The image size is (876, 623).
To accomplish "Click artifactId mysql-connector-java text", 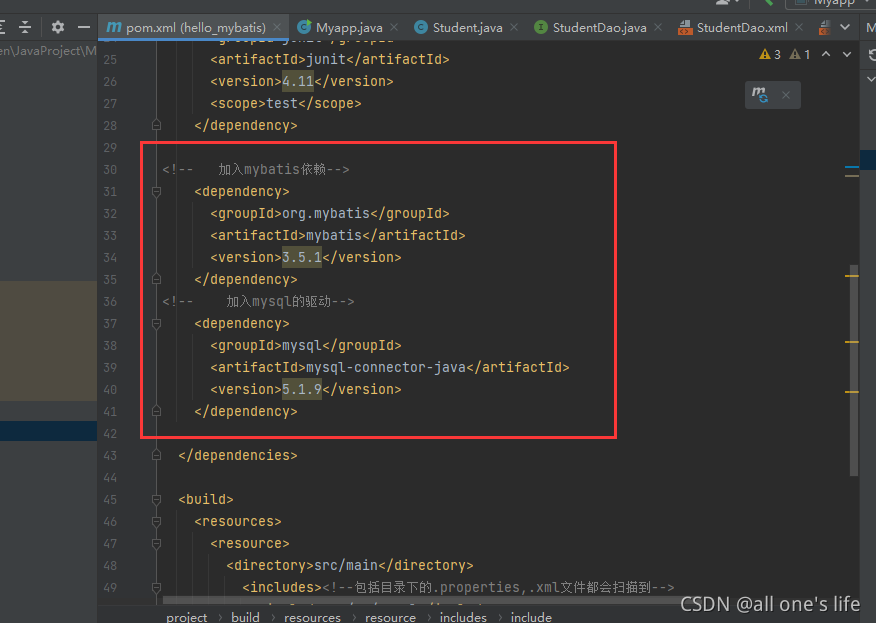I will click(385, 368).
